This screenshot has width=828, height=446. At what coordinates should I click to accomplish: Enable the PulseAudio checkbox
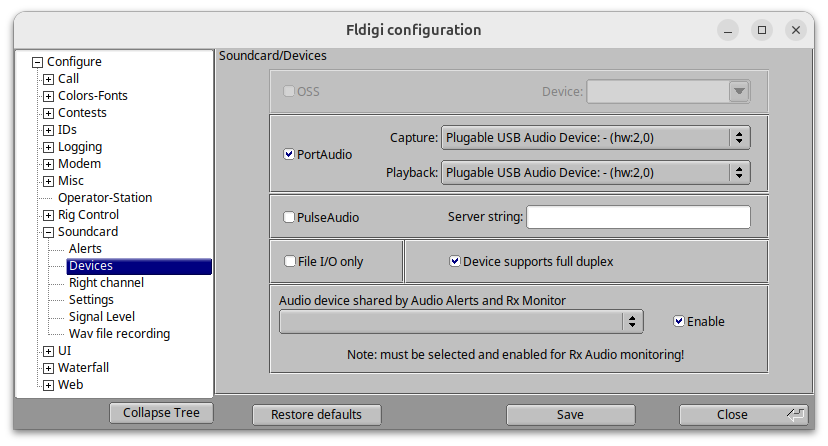pyautogui.click(x=289, y=217)
